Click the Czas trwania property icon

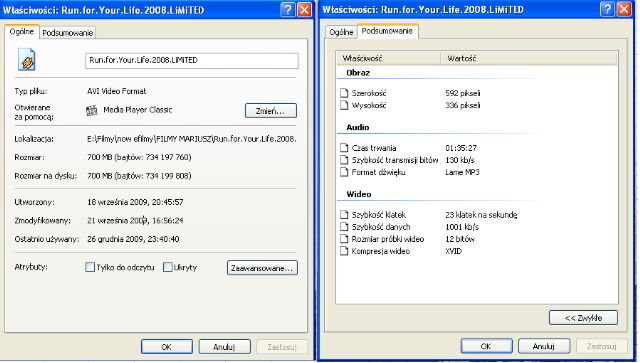pos(344,148)
